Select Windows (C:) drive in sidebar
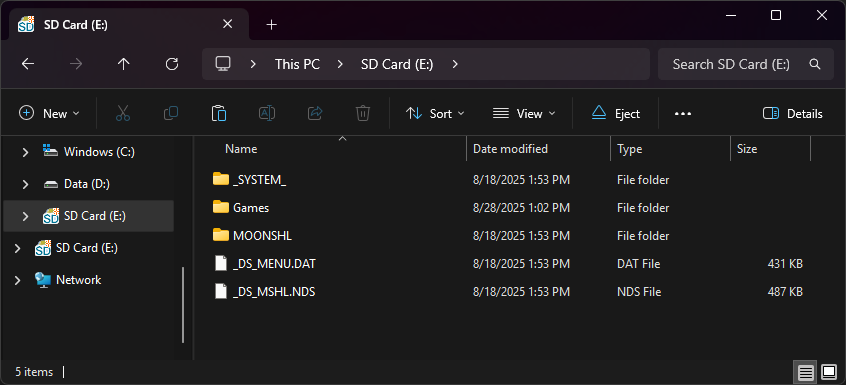Image resolution: width=846 pixels, height=385 pixels. (x=99, y=152)
